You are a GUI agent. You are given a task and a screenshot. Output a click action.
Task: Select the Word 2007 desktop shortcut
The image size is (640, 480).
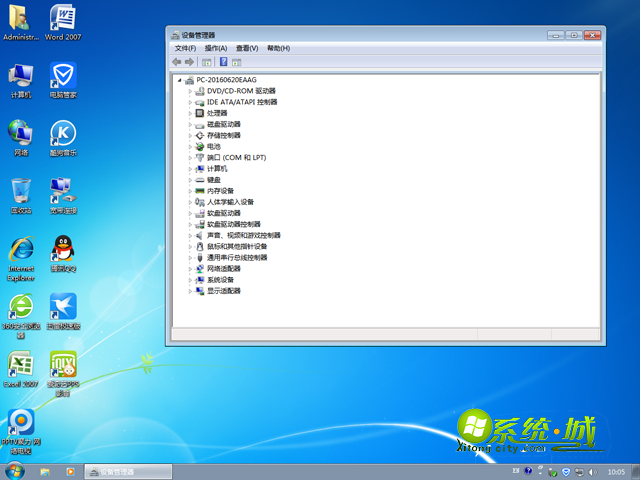pyautogui.click(x=63, y=22)
